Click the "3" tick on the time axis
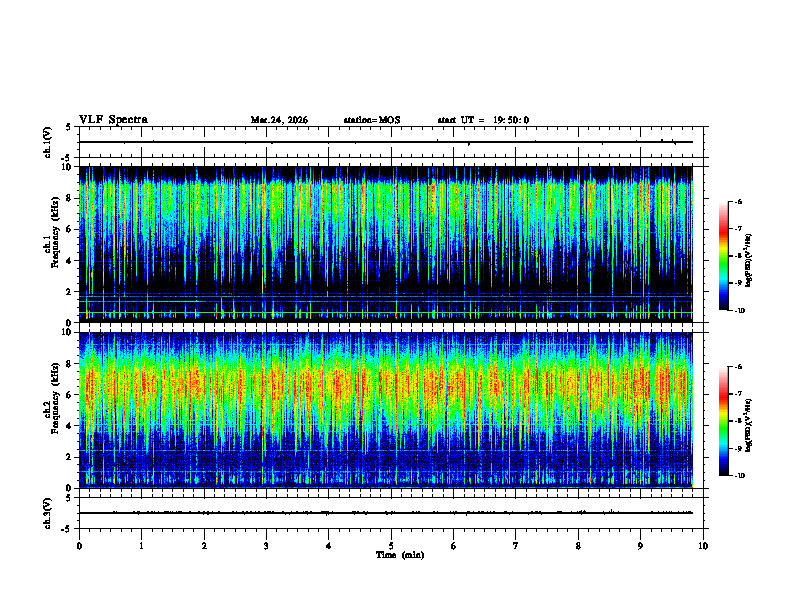 [x=266, y=546]
